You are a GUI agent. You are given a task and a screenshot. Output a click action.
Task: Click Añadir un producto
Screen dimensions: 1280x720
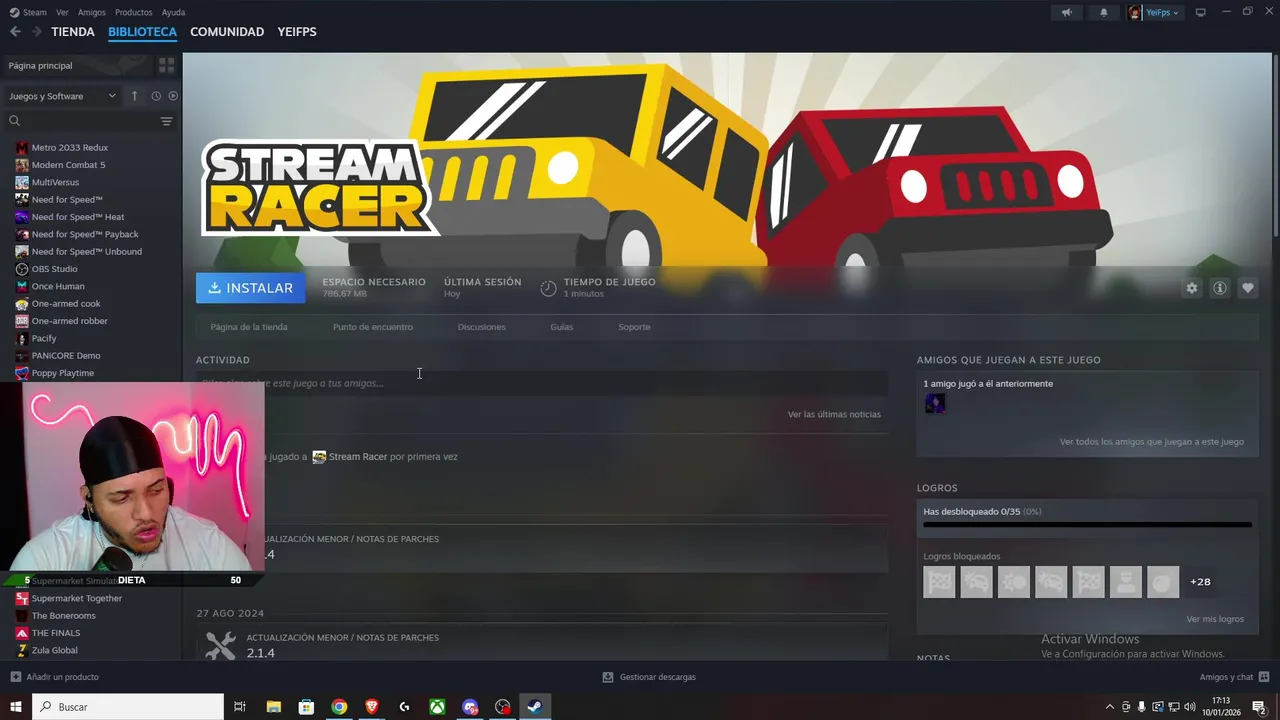pos(55,677)
